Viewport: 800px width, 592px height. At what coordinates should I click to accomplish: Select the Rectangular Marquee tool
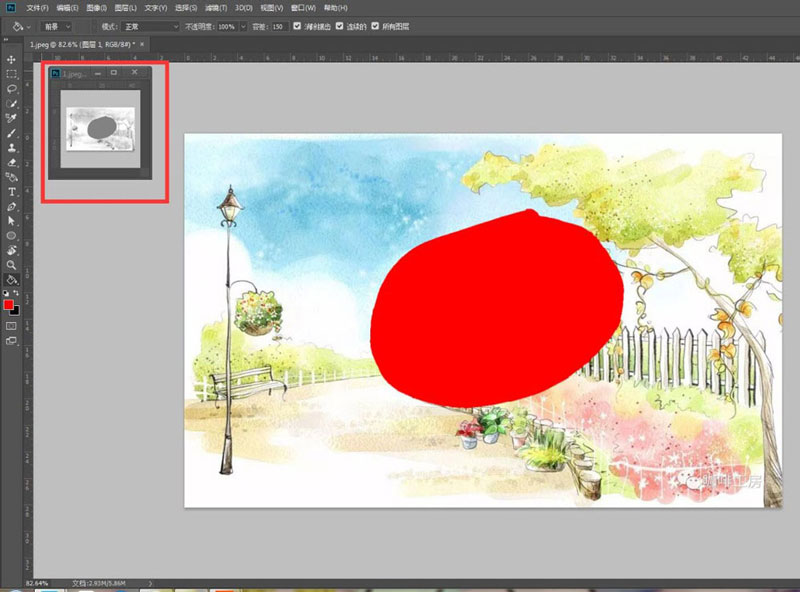(x=11, y=74)
